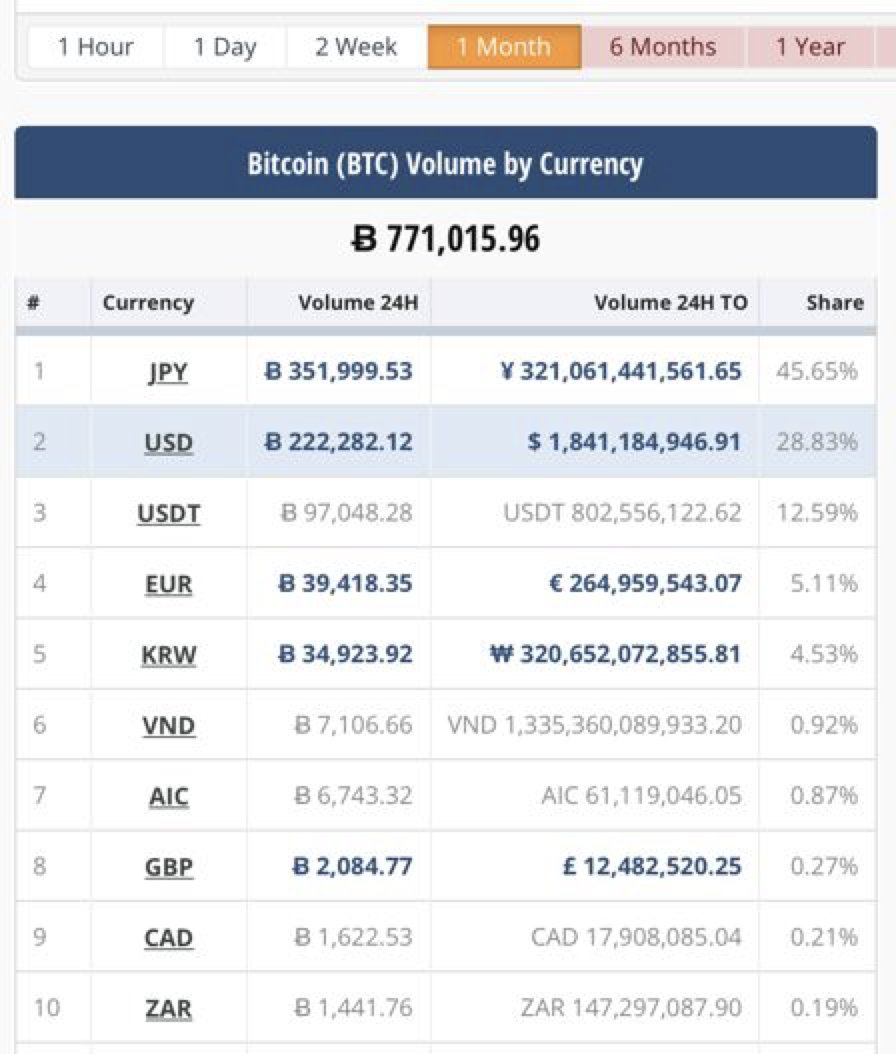Click the AIC currency link
896x1054 pixels.
click(x=168, y=797)
